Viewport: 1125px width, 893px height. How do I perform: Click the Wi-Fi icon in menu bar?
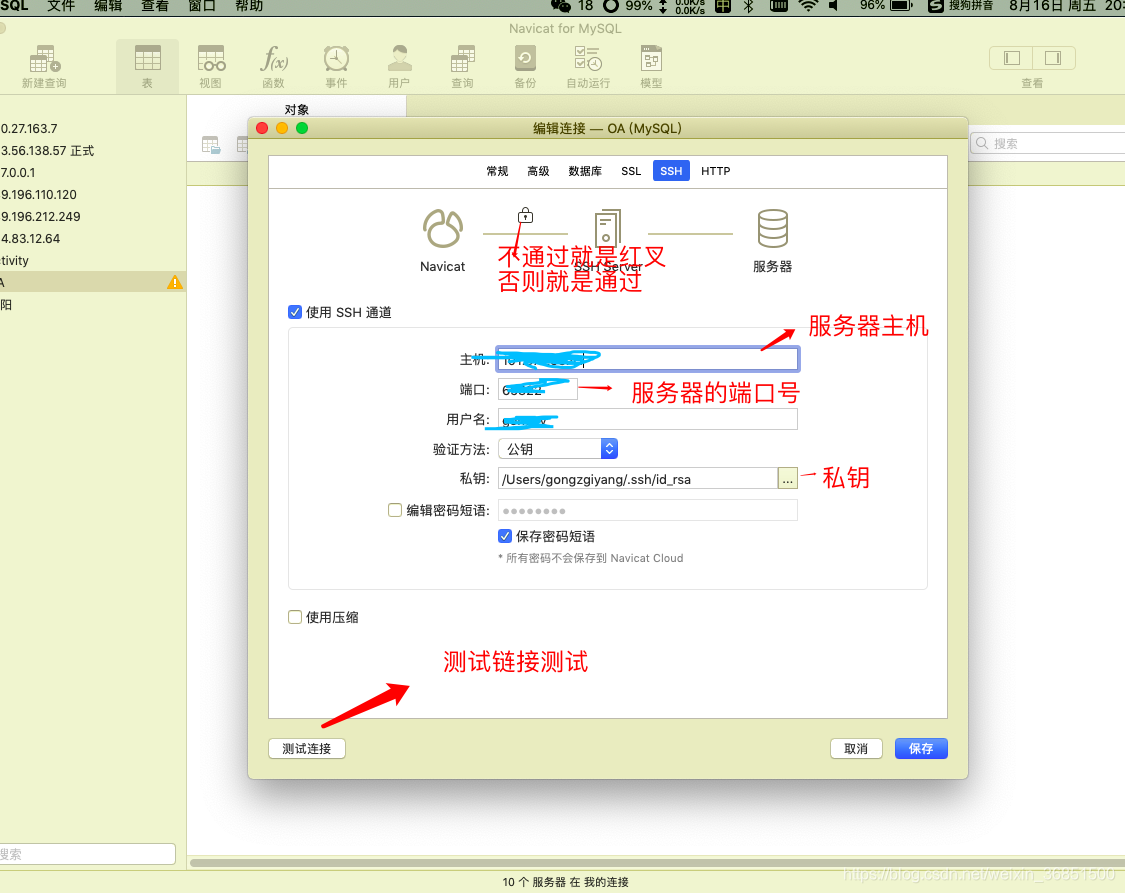tap(808, 6)
